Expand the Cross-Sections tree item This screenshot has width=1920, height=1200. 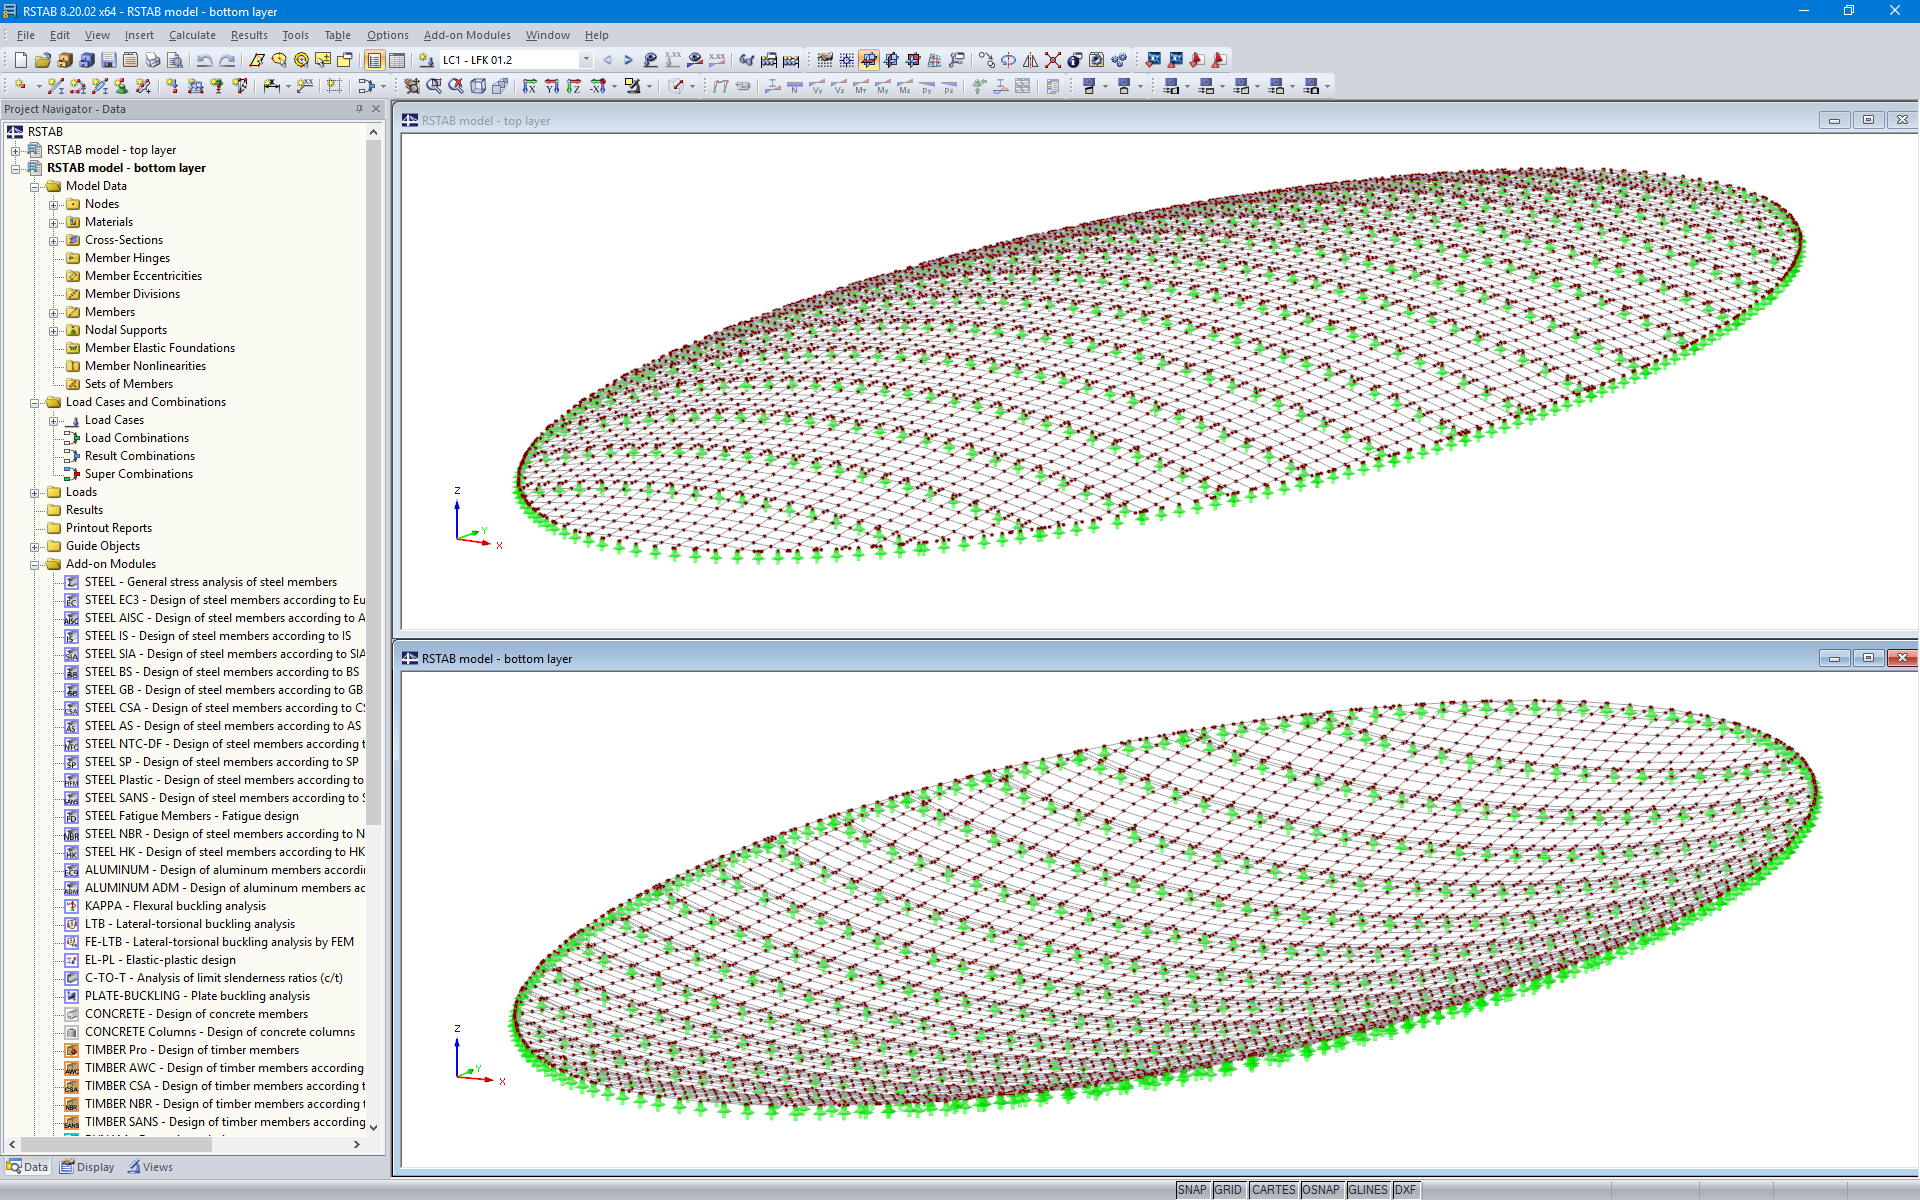[x=54, y=240]
